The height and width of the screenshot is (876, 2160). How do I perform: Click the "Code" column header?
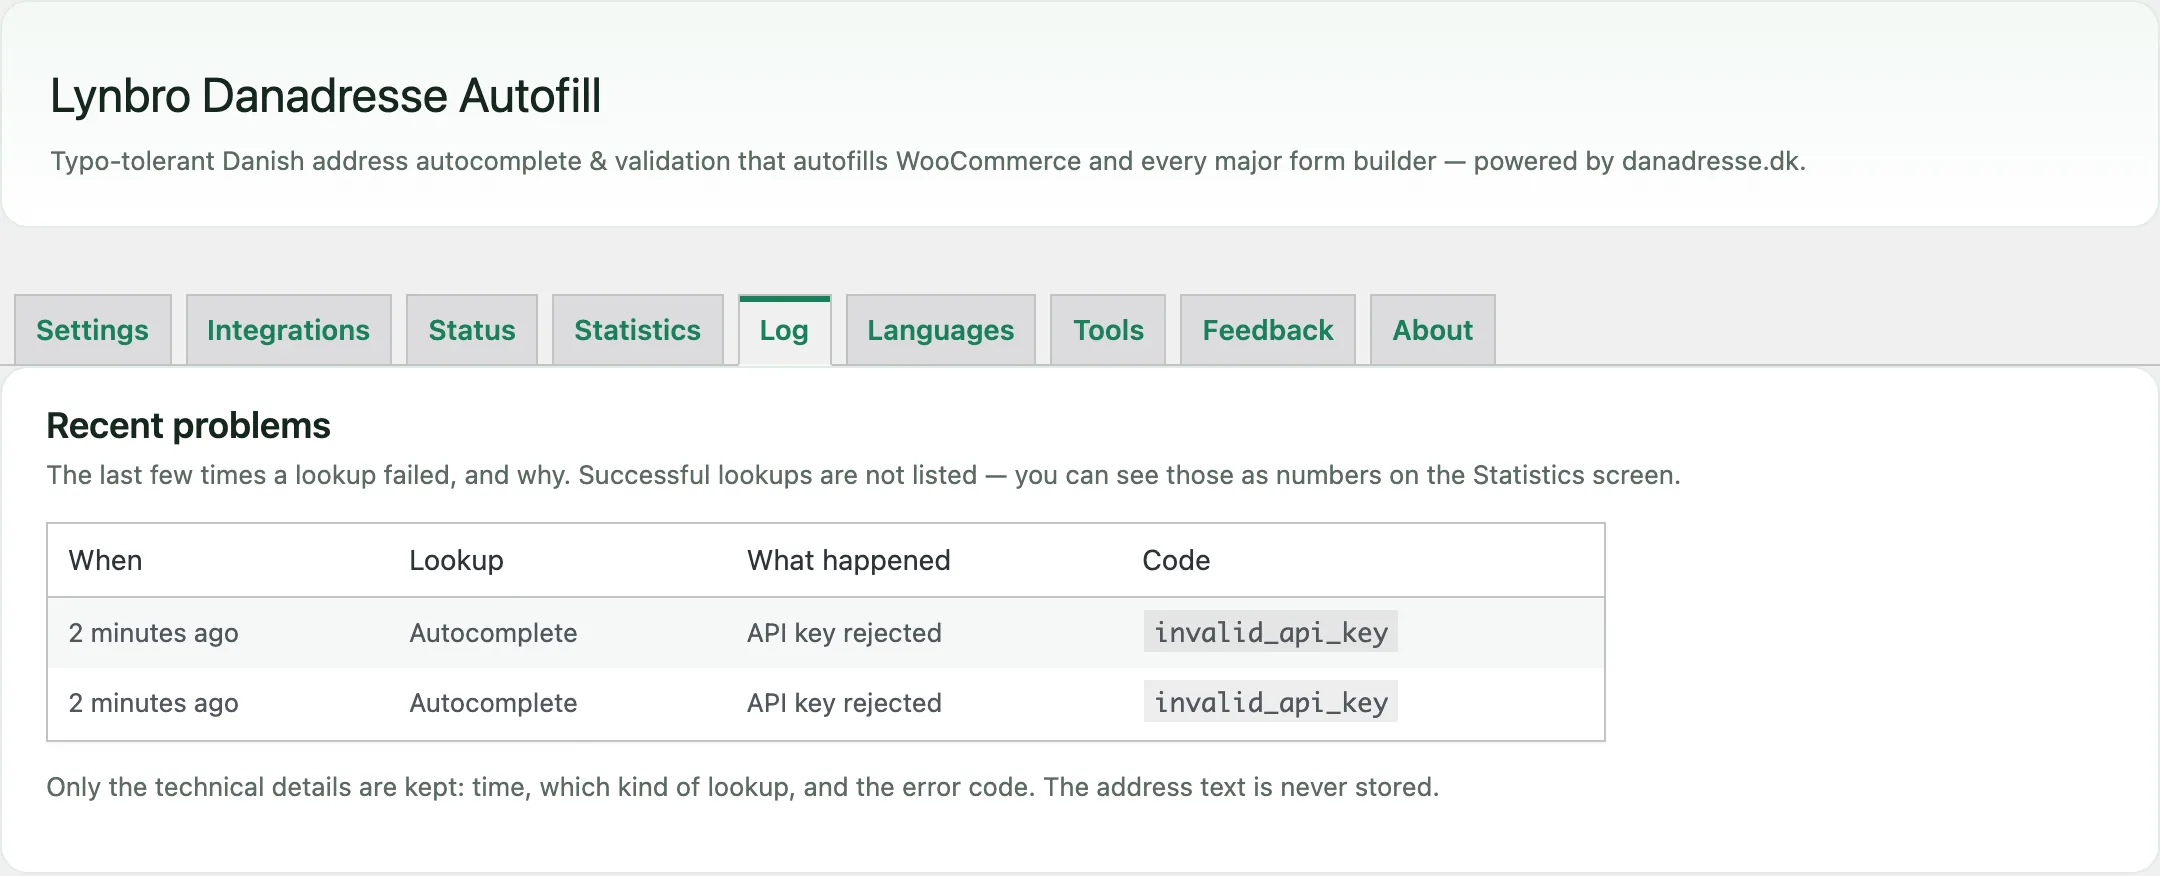1176,560
